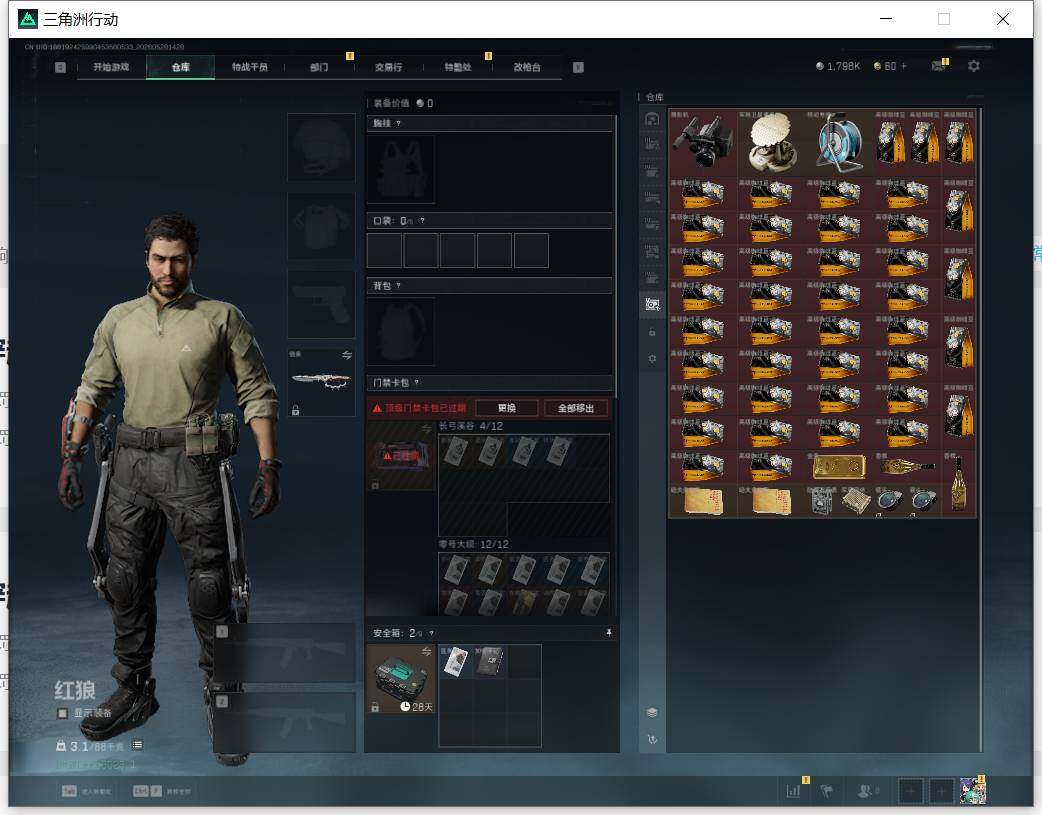Screen dimensions: 1042x815
Task: Open the warehouse sidebar gear icon
Action: (652, 358)
